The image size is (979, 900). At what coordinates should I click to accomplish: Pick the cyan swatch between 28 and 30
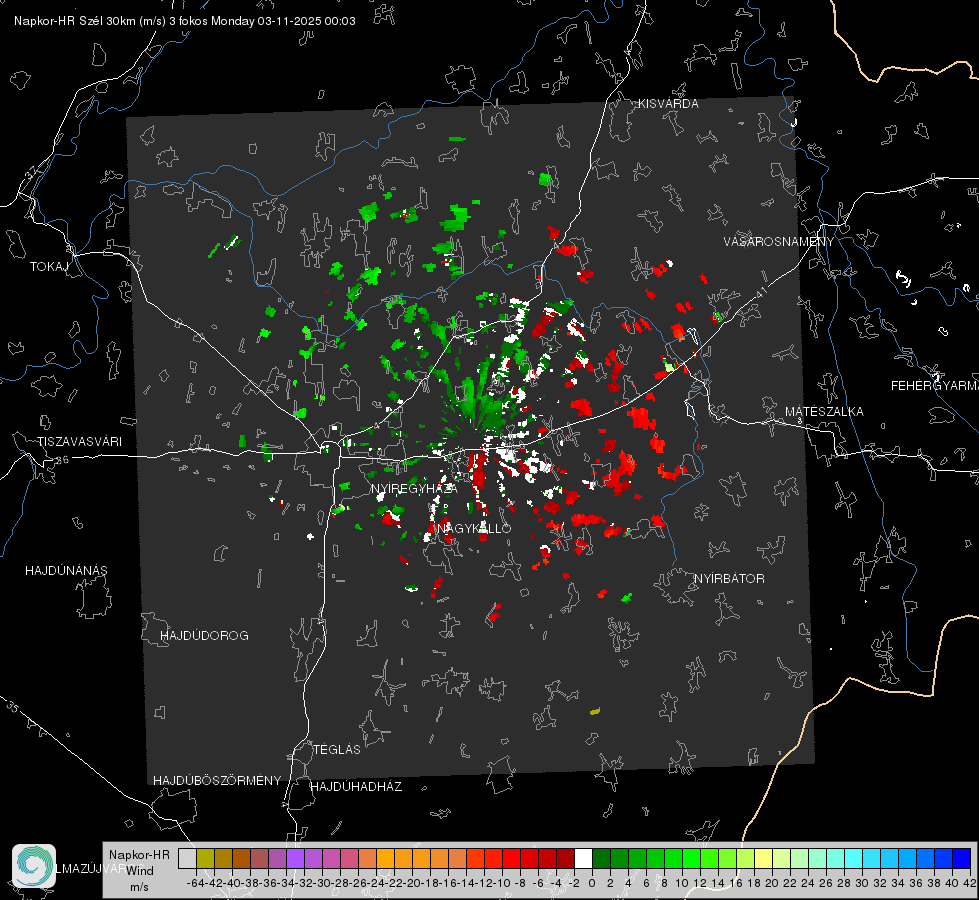click(x=854, y=859)
